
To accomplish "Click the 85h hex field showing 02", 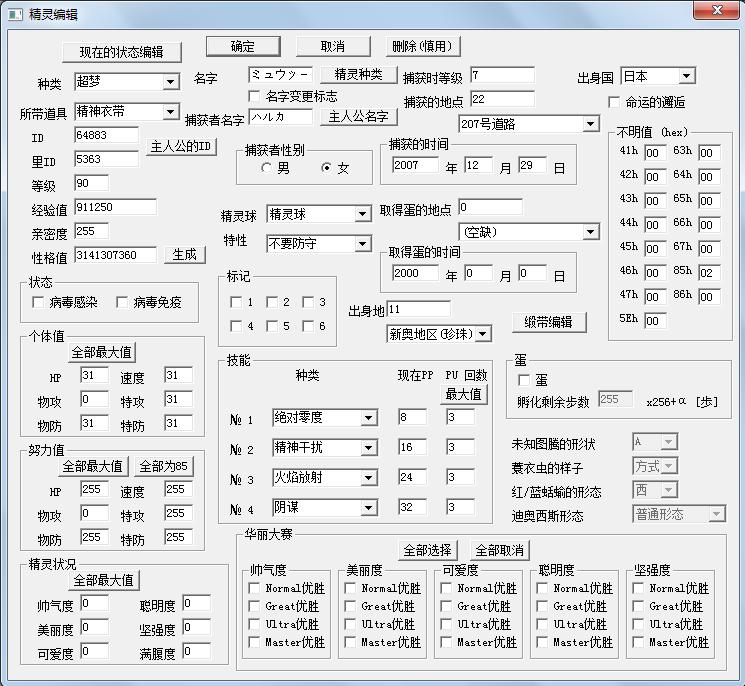I will 709,273.
